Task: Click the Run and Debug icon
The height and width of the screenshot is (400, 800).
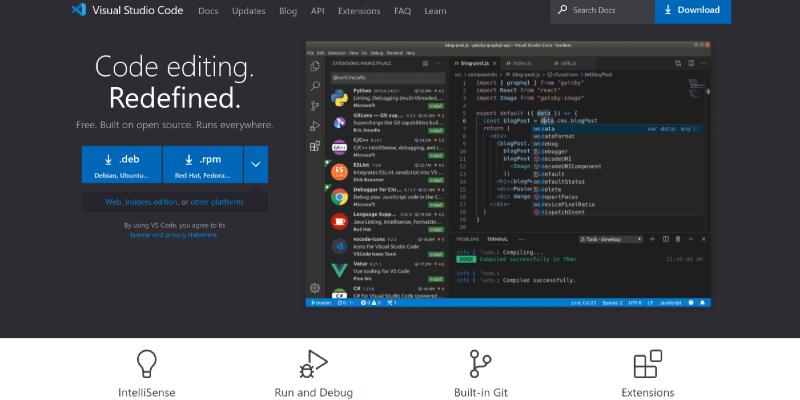Action: 313,363
